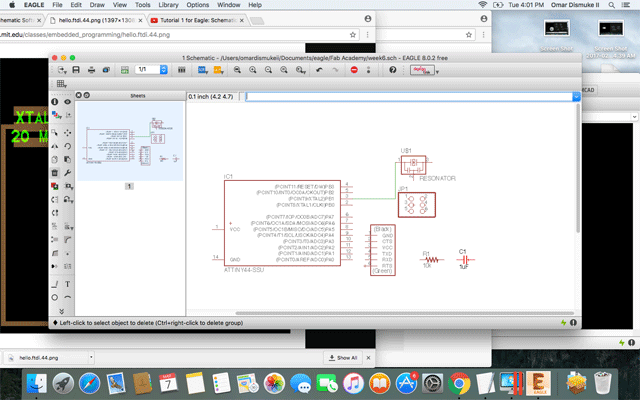This screenshot has height=400, width=640.
Task: Open the Open-file dropdown in the toolbar
Action: (x=62, y=70)
